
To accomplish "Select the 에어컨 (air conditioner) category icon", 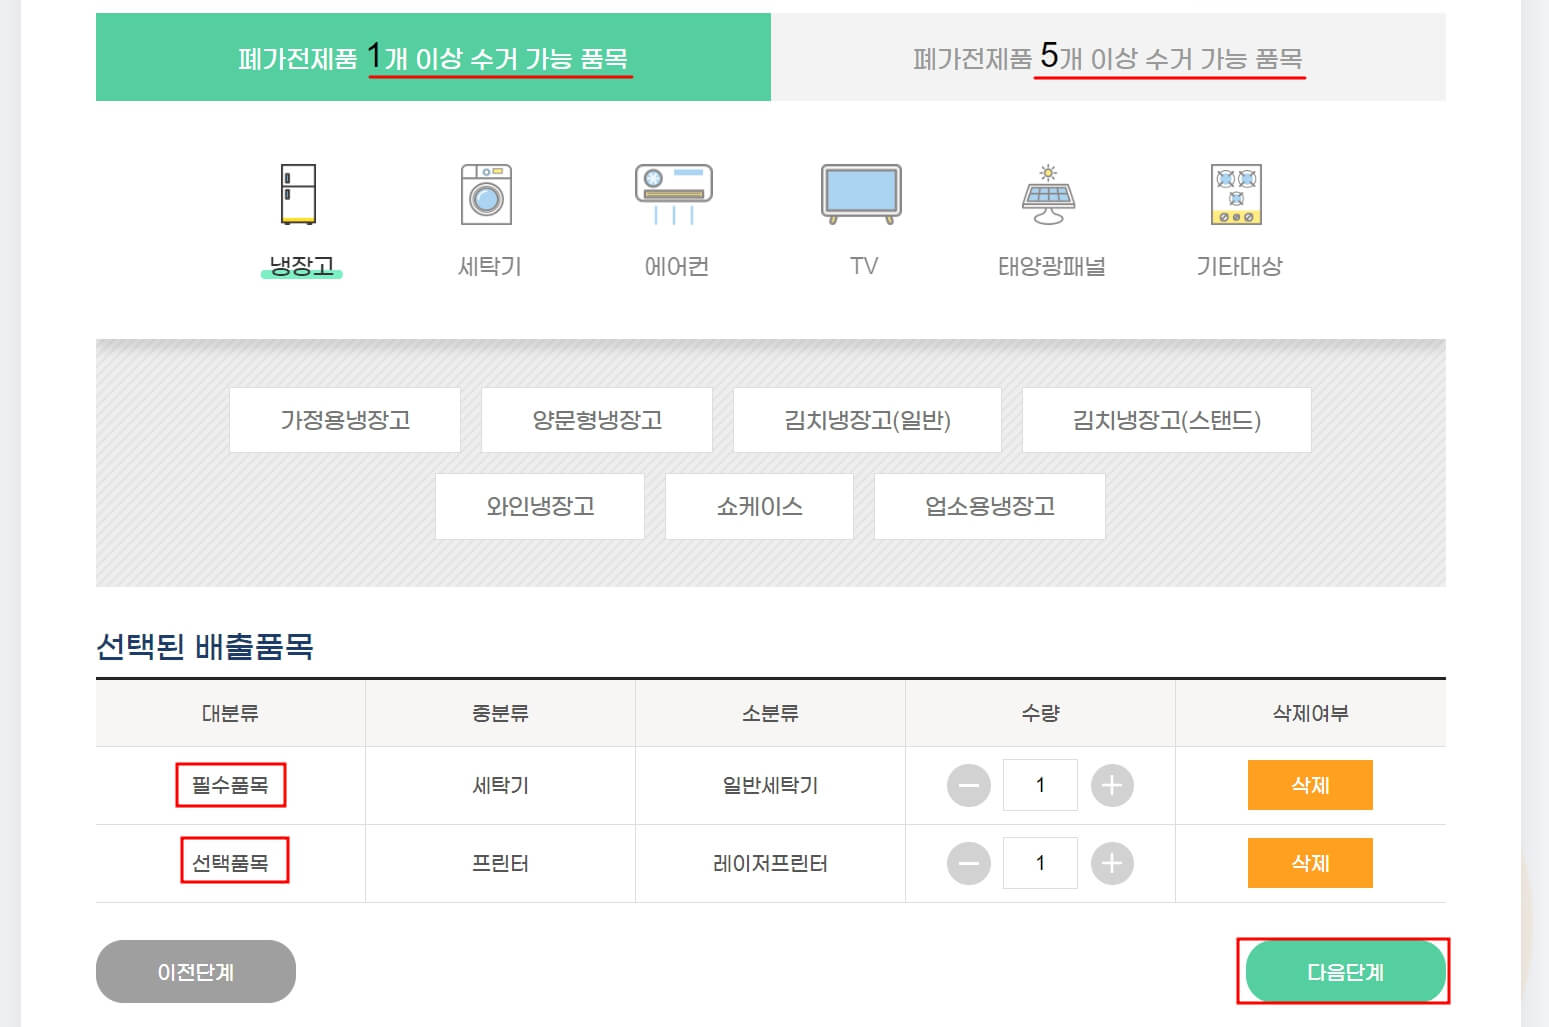I will click(673, 215).
